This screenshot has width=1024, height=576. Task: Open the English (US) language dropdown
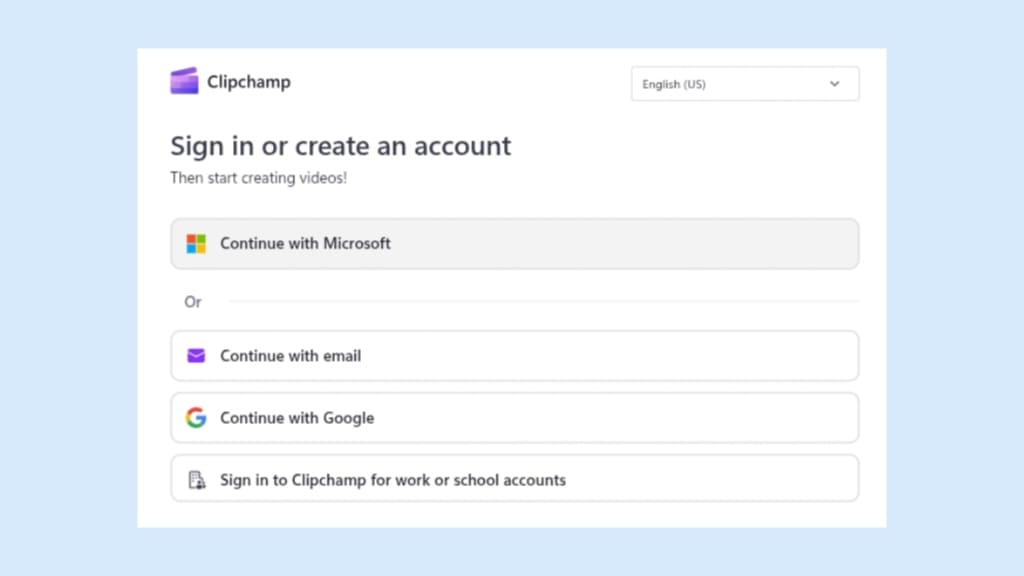[x=744, y=84]
